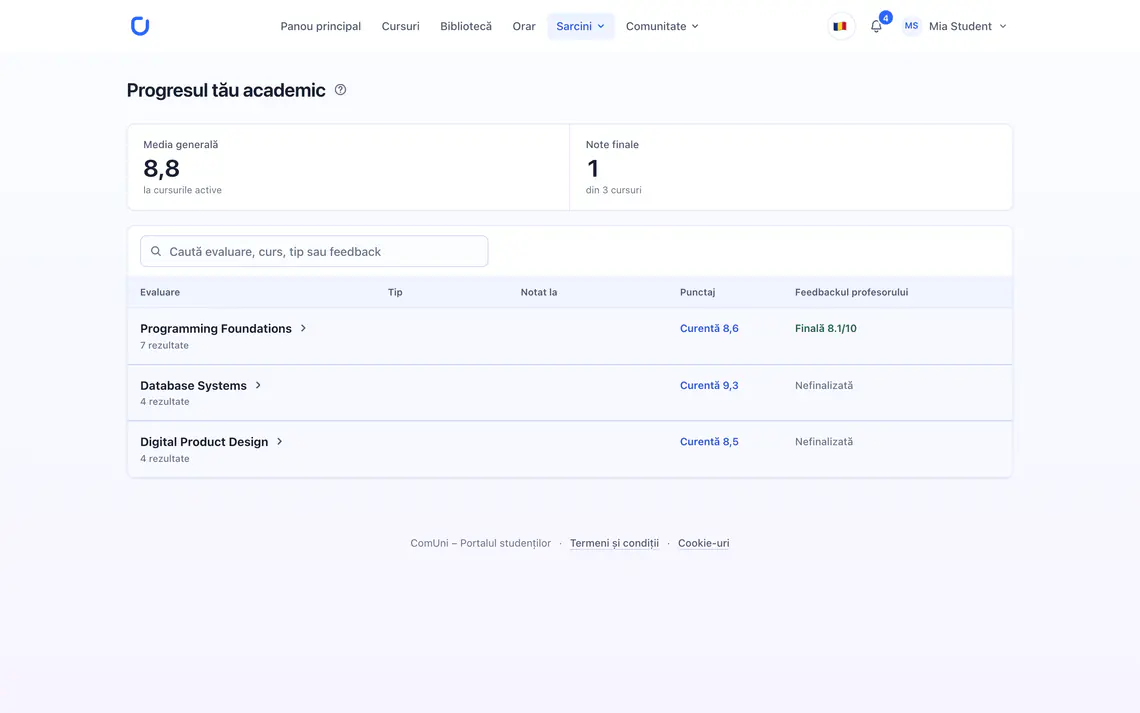Click Nefinalizată in the Digital Product Design row

click(x=824, y=442)
